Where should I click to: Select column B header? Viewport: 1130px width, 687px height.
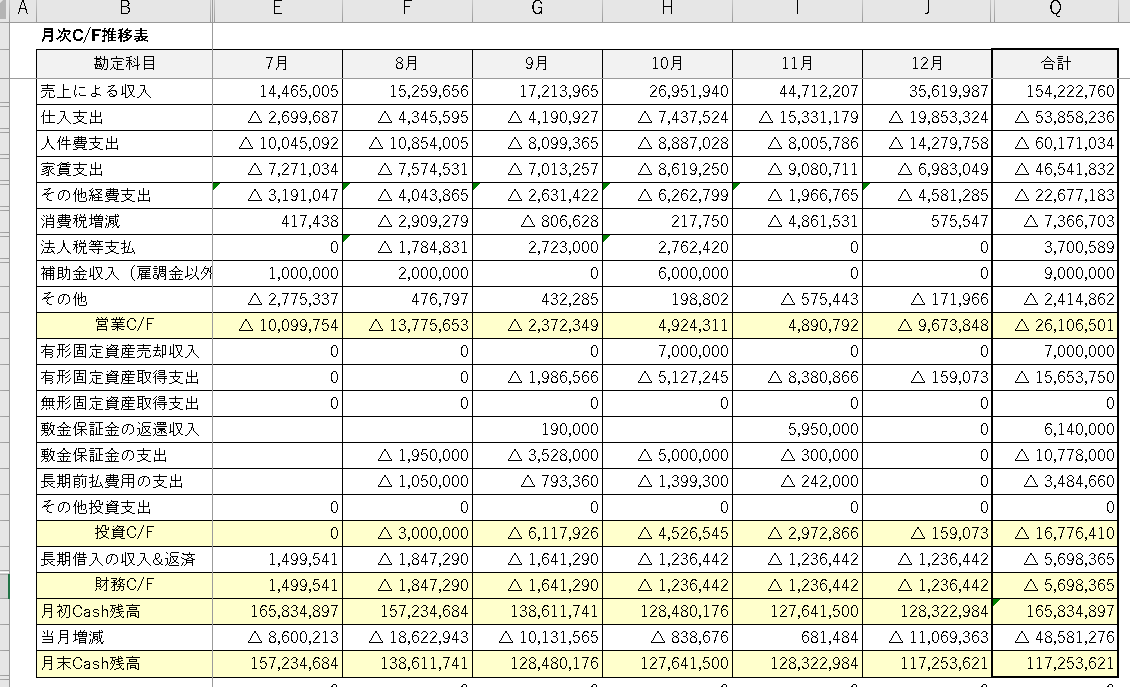coord(124,9)
